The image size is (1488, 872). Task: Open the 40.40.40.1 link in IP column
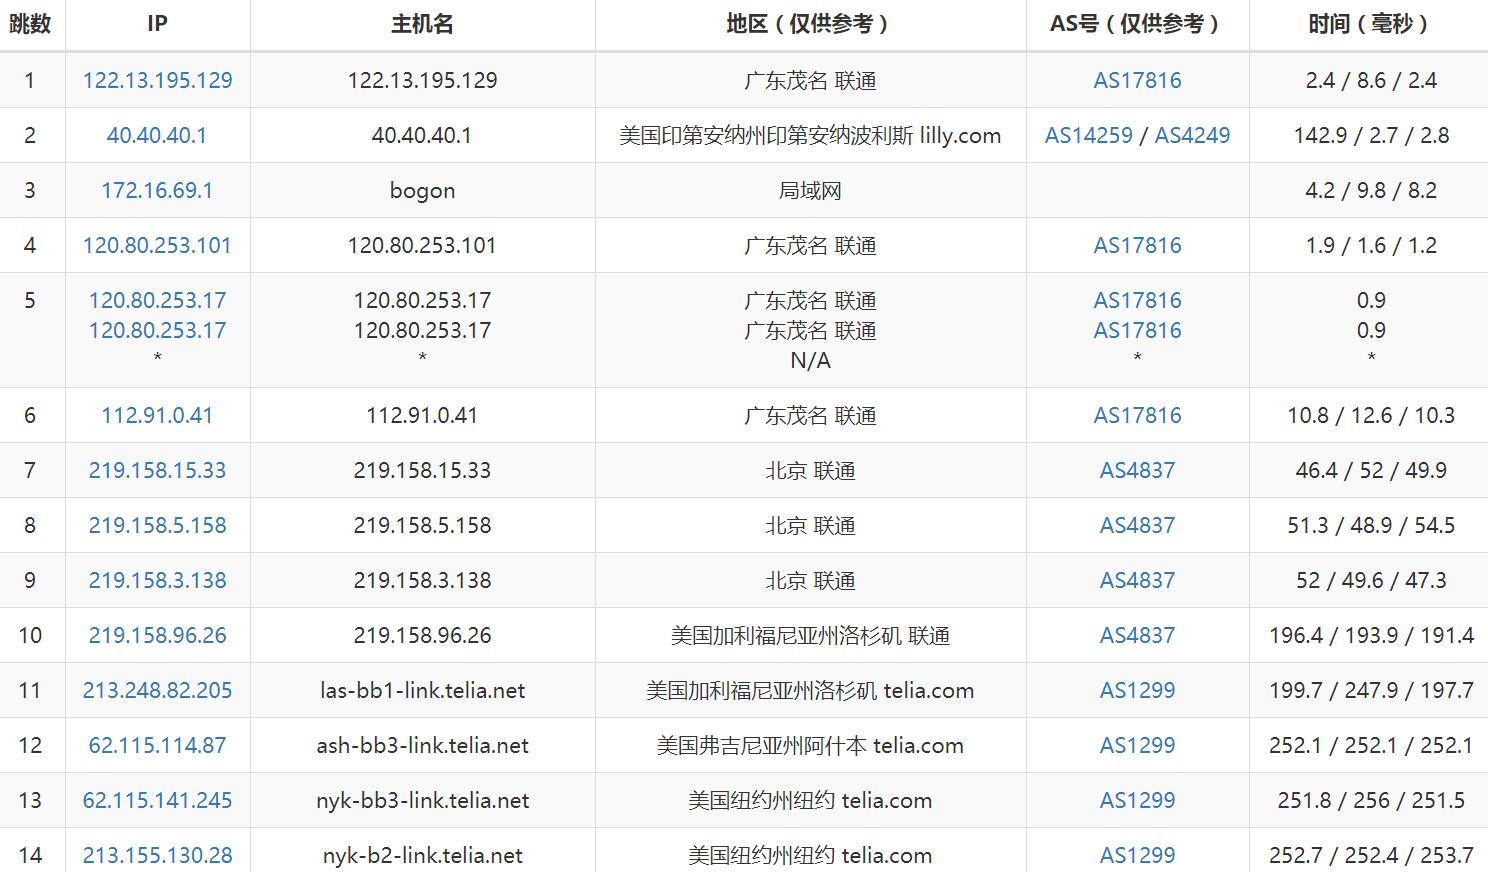point(157,135)
